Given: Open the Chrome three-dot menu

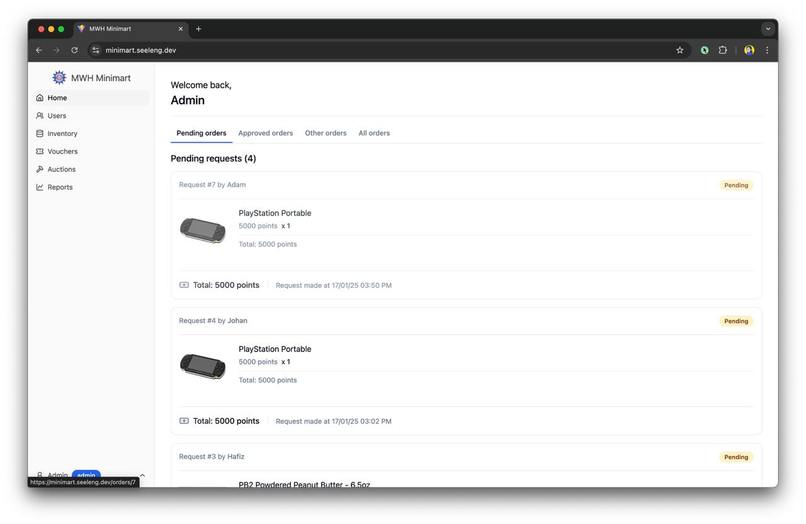Looking at the screenshot, I should [x=767, y=50].
